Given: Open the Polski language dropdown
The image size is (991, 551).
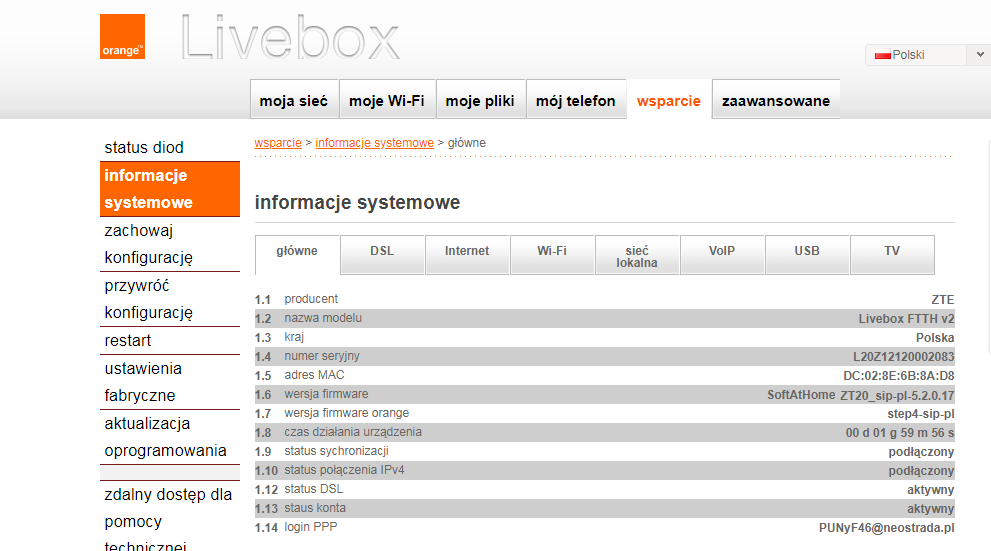Looking at the screenshot, I should pyautogui.click(x=927, y=55).
